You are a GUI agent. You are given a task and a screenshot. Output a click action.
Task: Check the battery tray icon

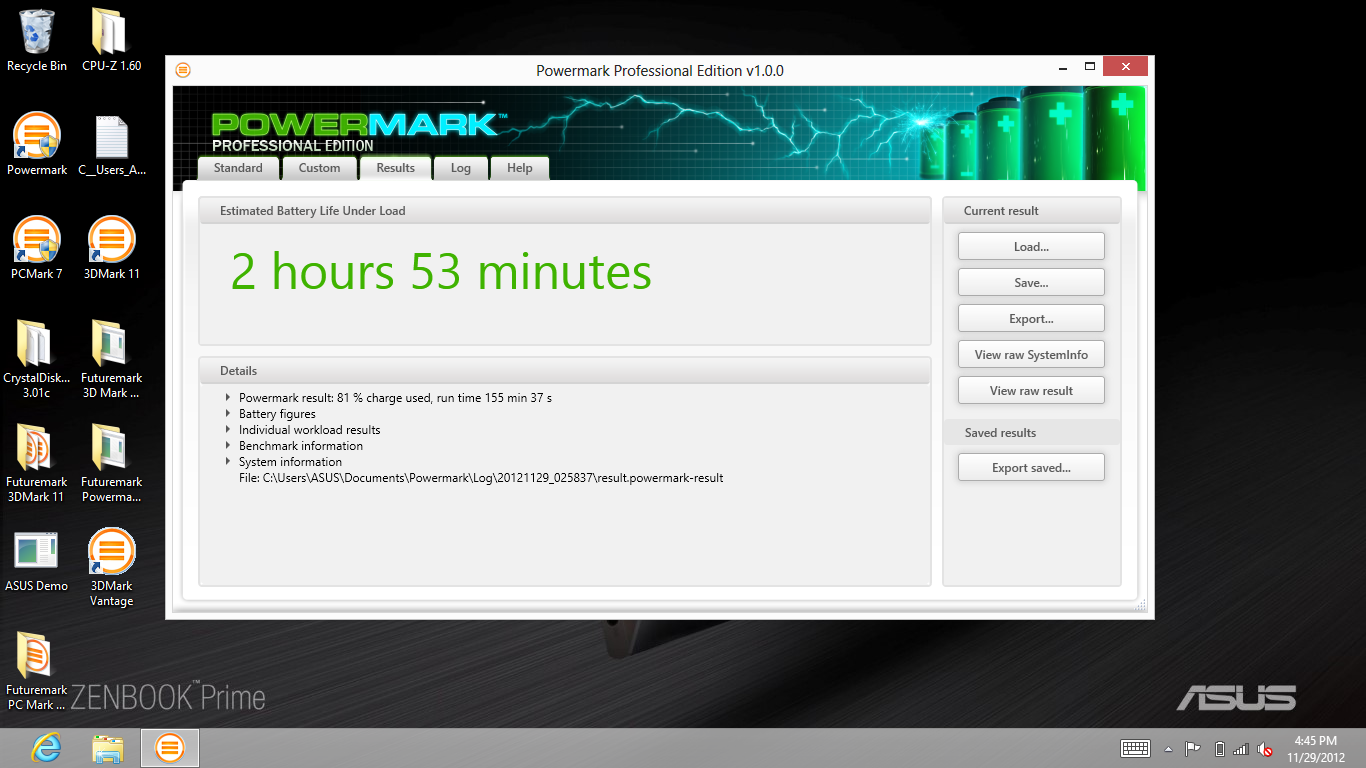click(1219, 748)
